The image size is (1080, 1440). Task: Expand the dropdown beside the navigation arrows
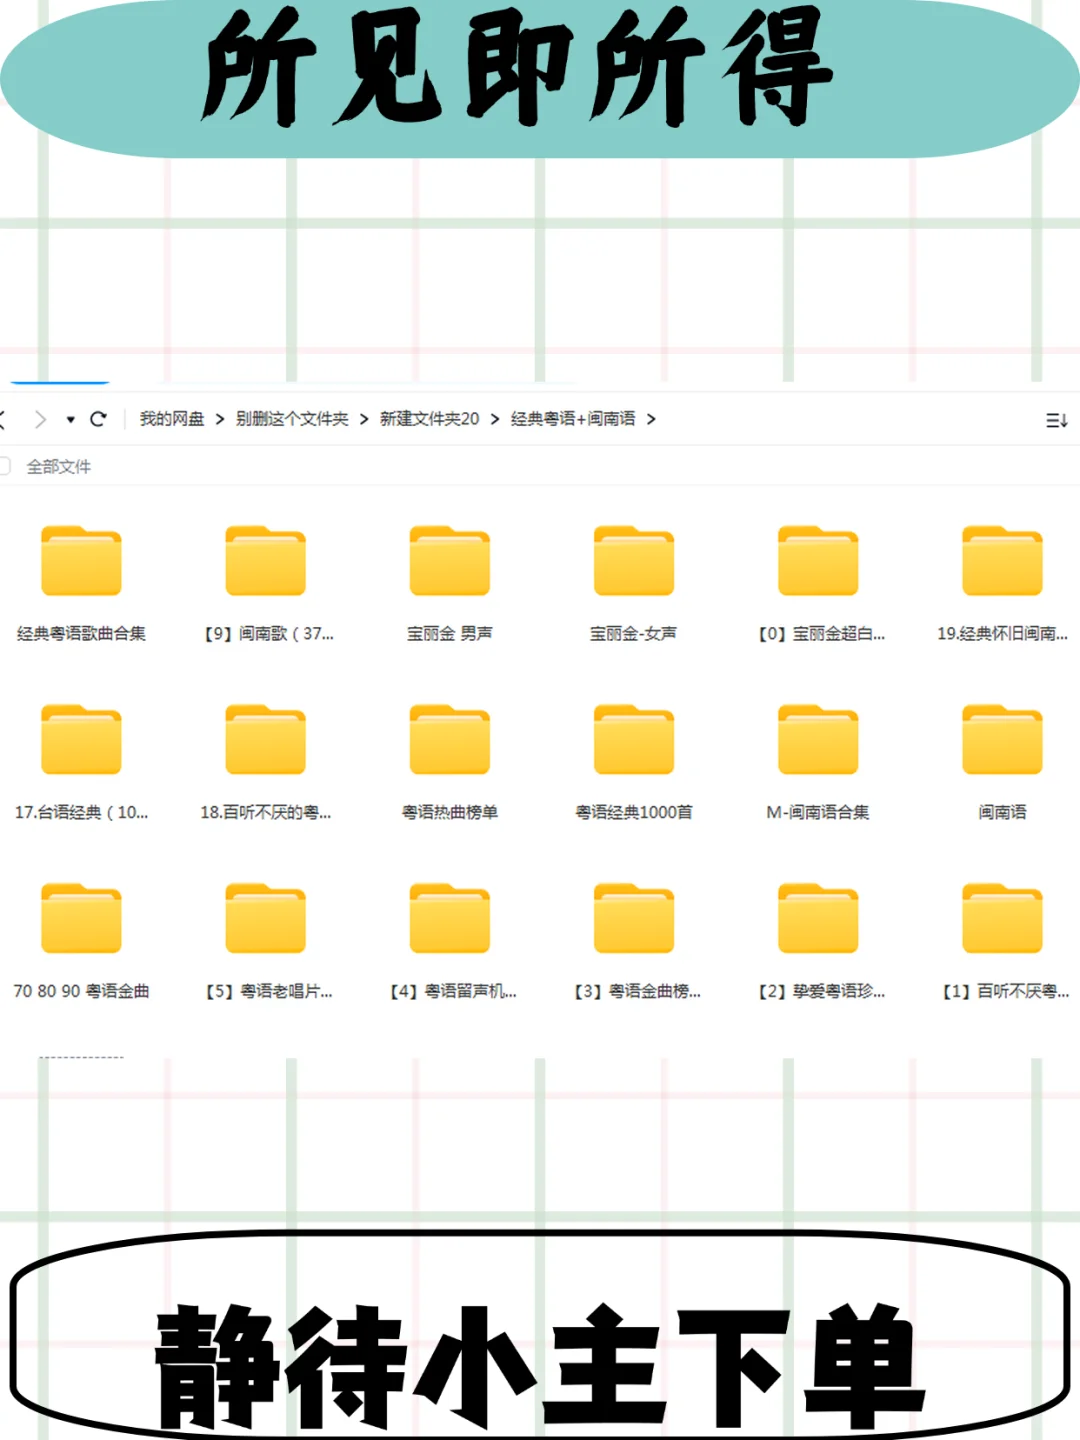[x=69, y=420]
